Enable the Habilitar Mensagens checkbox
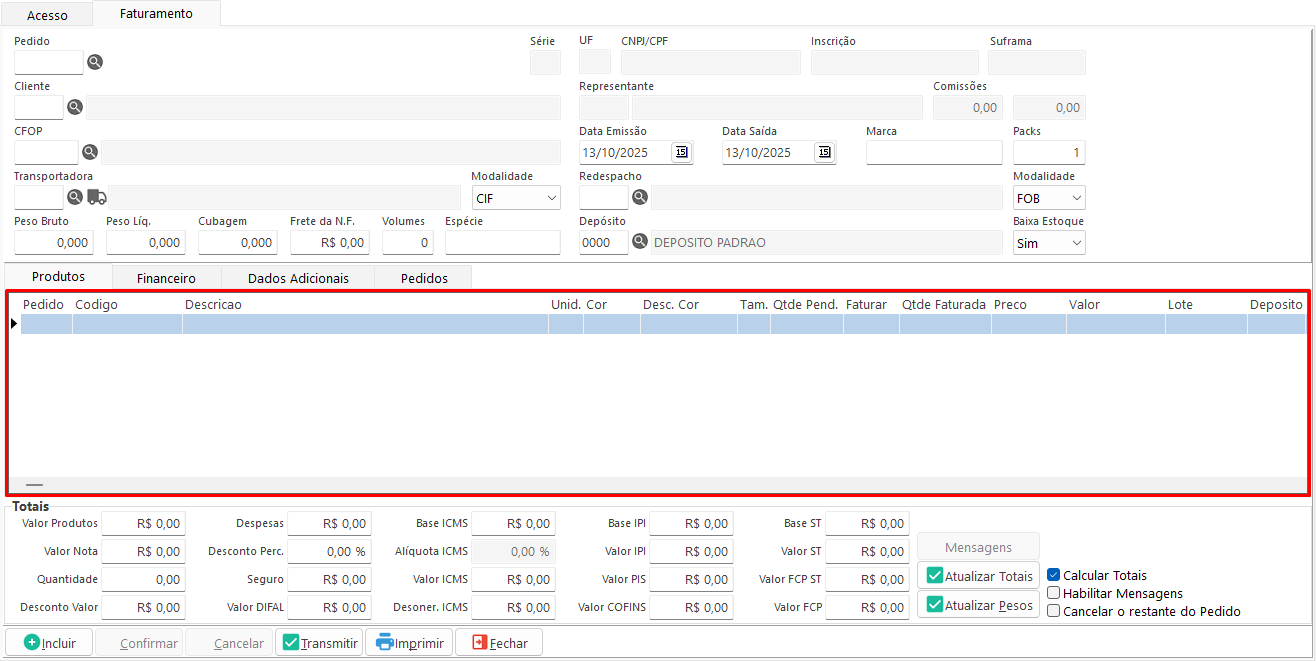This screenshot has width=1316, height=661. click(1053, 593)
